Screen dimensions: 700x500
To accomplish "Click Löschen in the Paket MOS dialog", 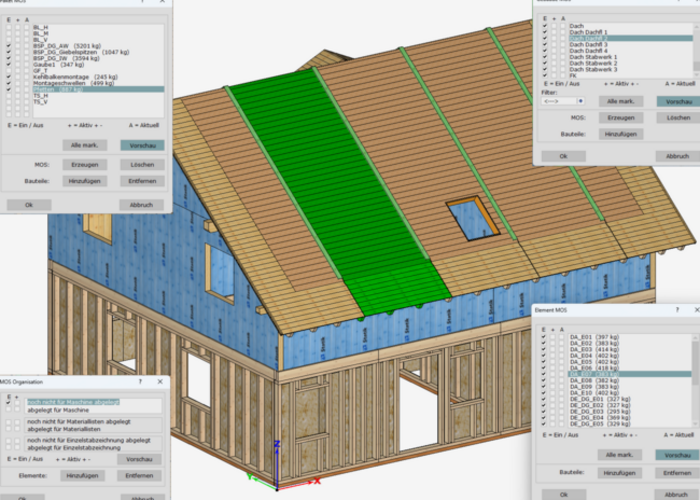I will 142,165.
